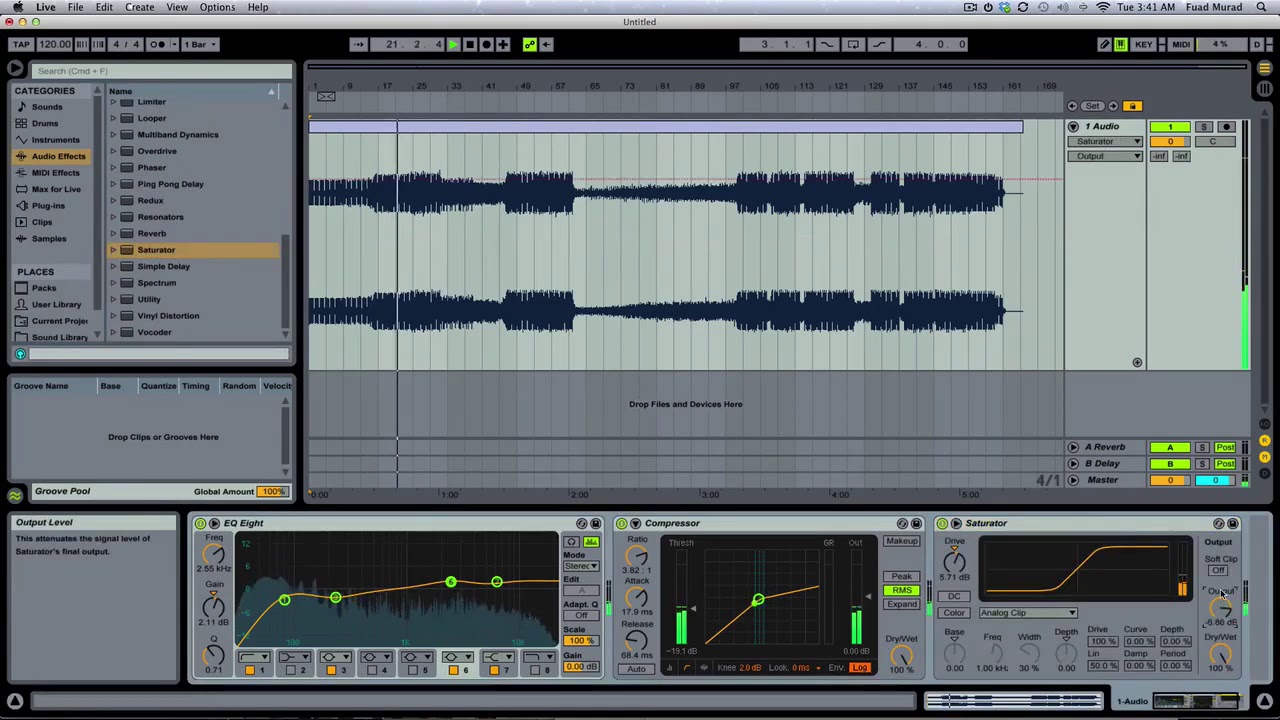This screenshot has width=1280, height=720.
Task: Click the Overdub plus button
Action: coord(502,44)
